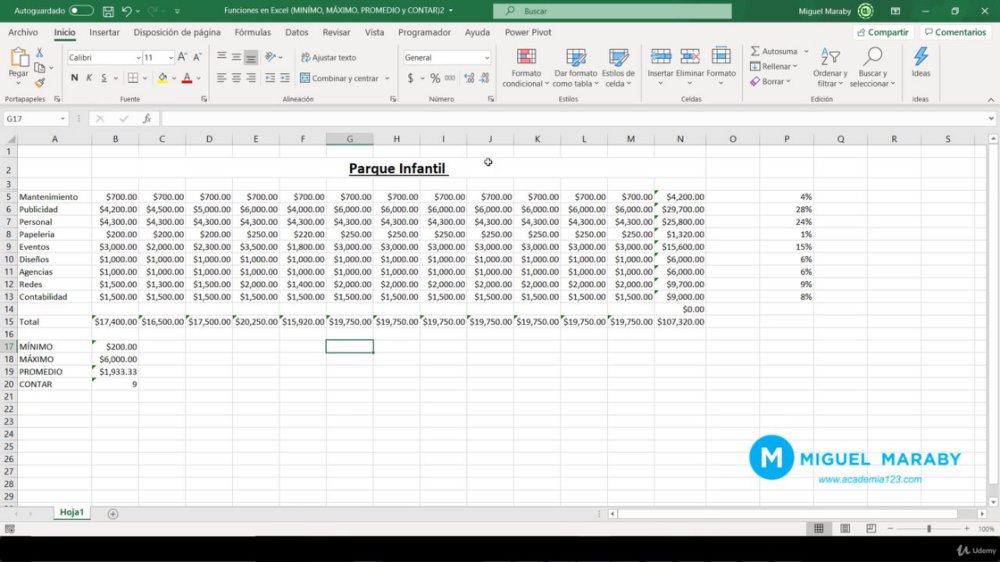Expand the General number format dropdown
1000x562 pixels.
point(487,57)
